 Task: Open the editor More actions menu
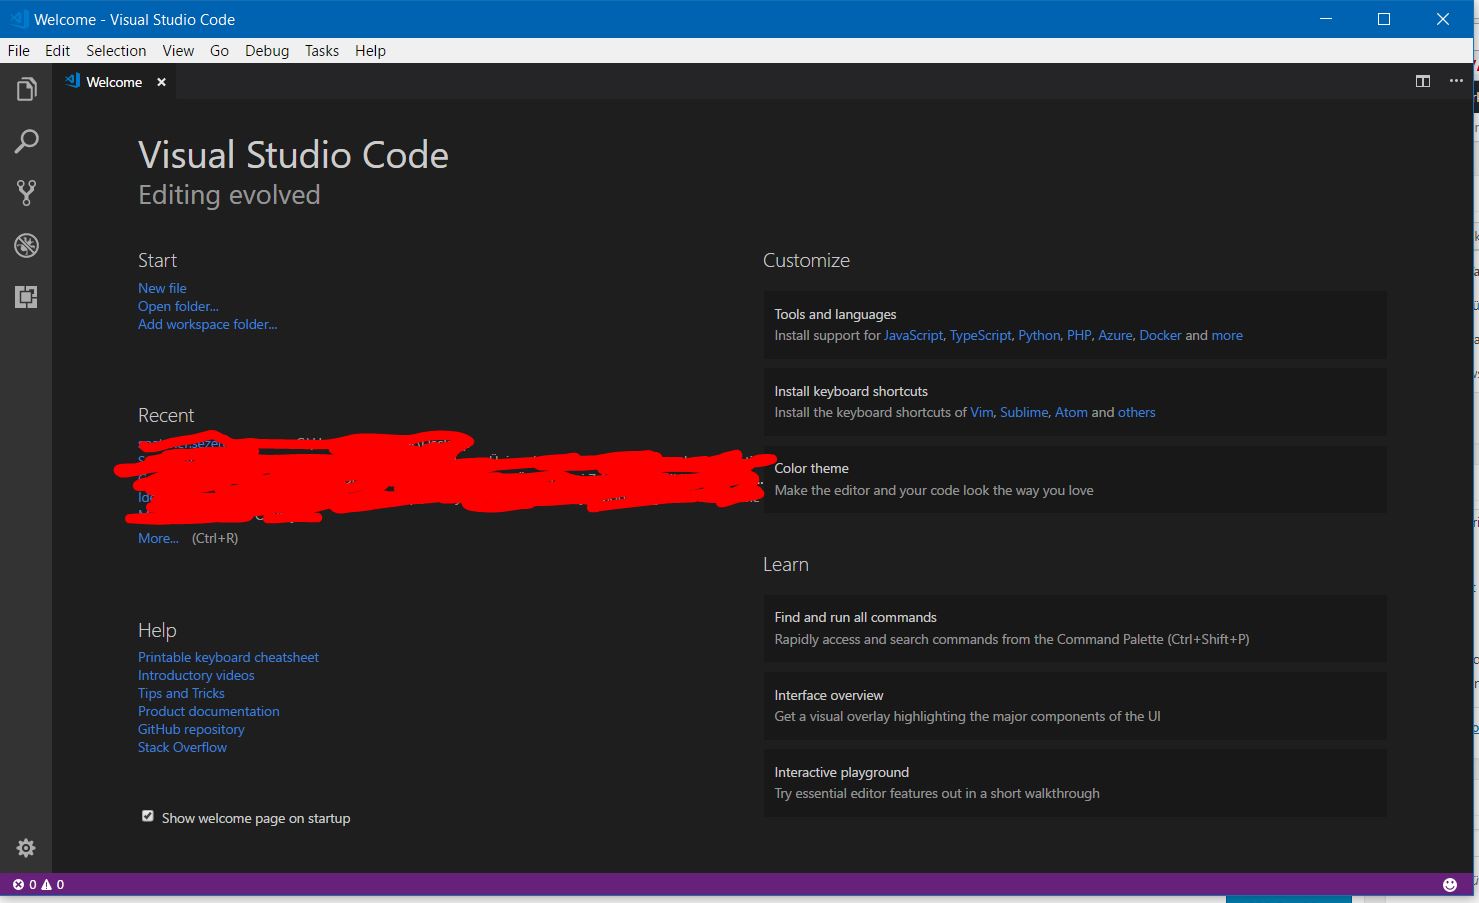[x=1455, y=81]
